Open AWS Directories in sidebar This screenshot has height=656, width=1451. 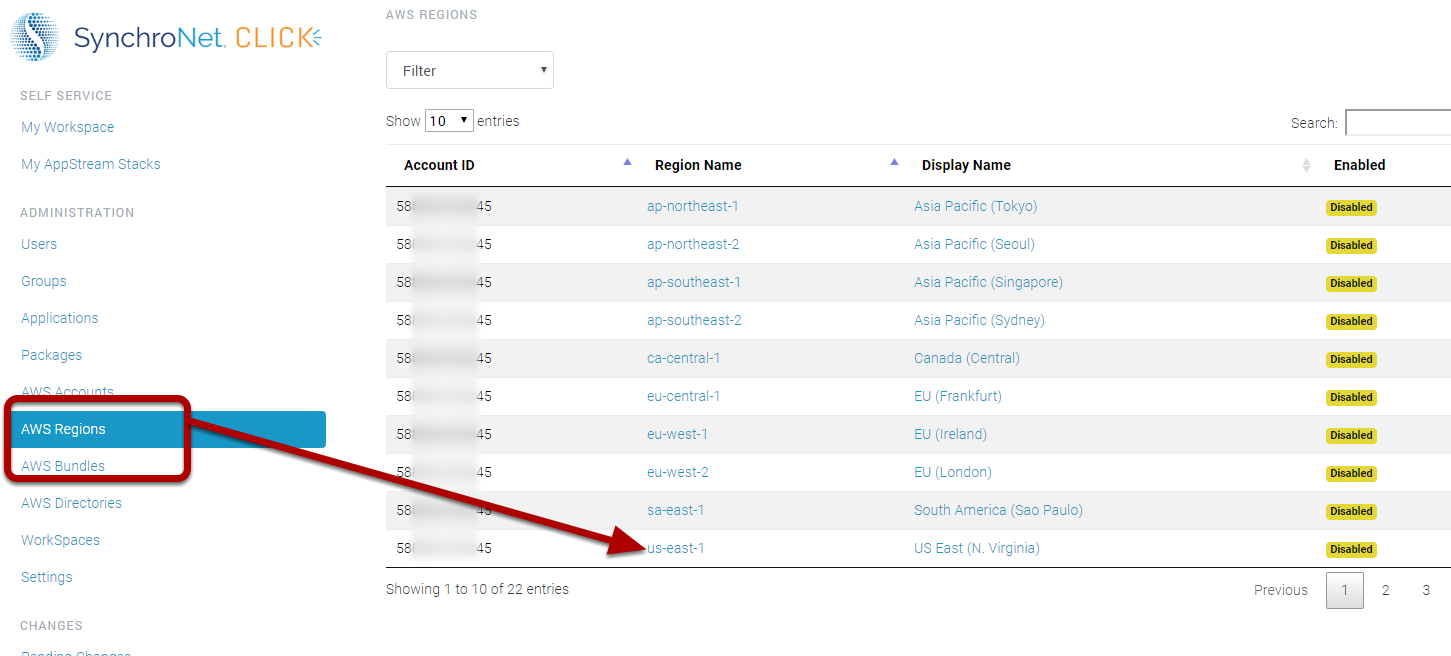72,503
